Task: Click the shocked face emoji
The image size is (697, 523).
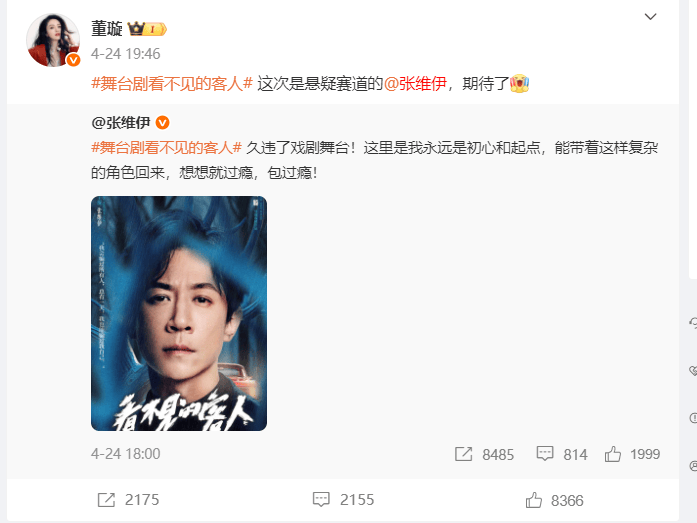Action: [519, 83]
